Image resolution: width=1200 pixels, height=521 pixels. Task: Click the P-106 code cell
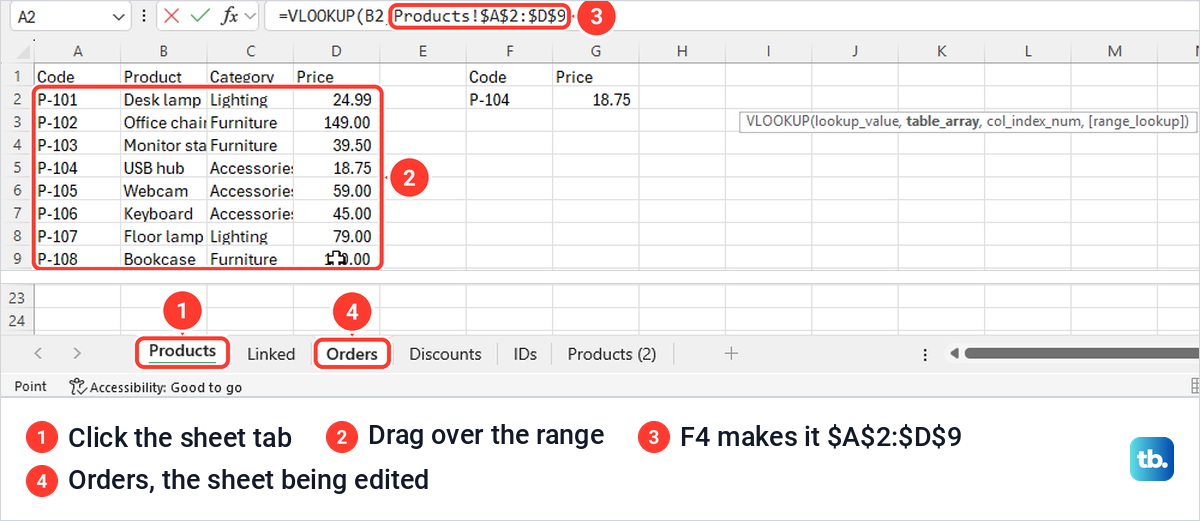[x=77, y=214]
